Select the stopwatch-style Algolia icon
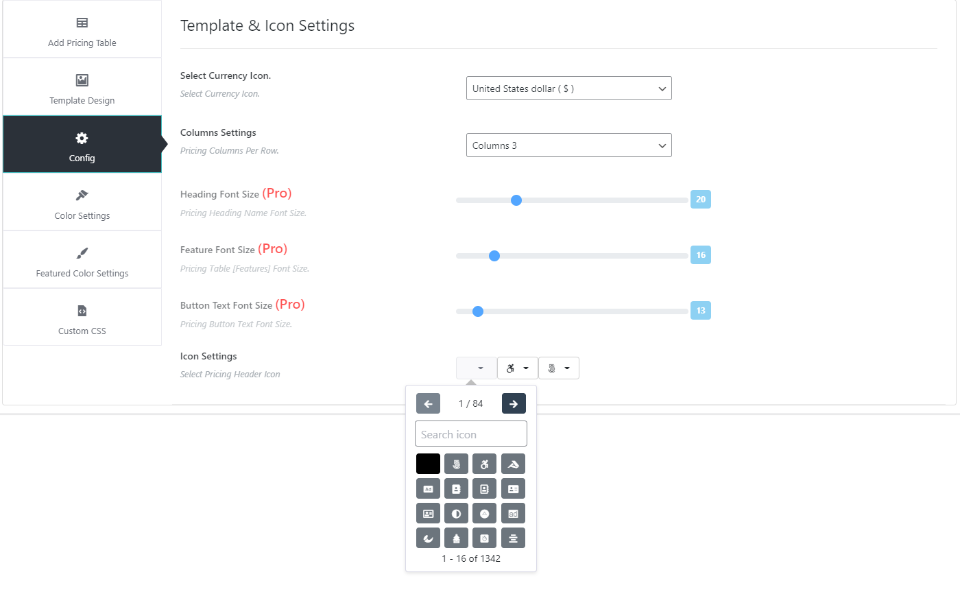Viewport: 960px width, 592px height. 485,538
